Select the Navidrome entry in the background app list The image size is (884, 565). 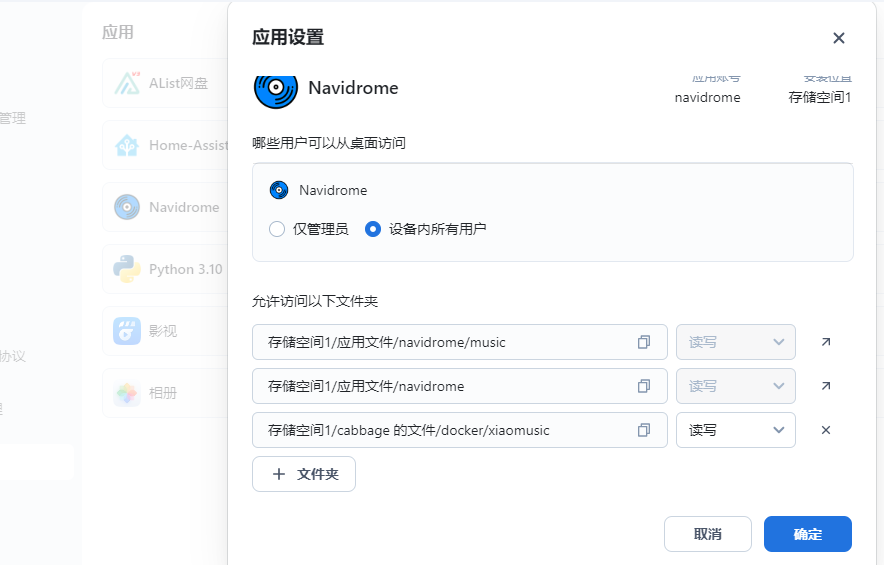coord(165,208)
